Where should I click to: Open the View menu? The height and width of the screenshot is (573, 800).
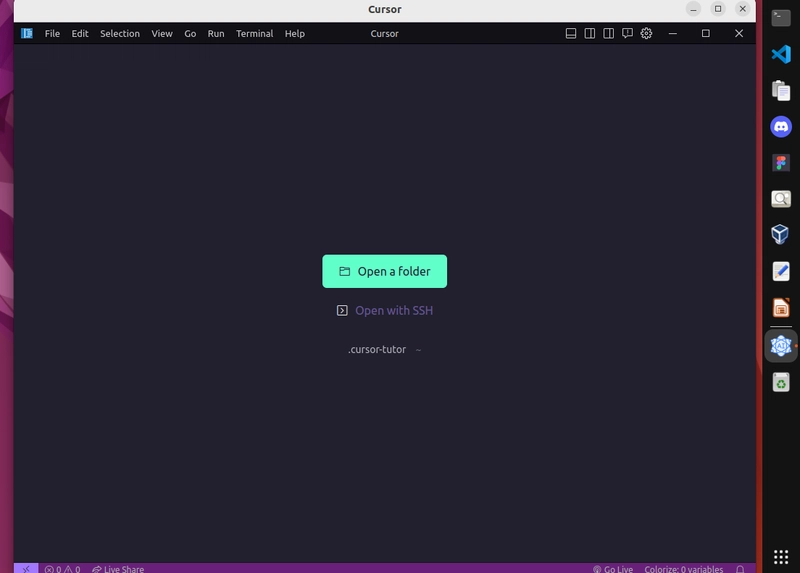(162, 33)
